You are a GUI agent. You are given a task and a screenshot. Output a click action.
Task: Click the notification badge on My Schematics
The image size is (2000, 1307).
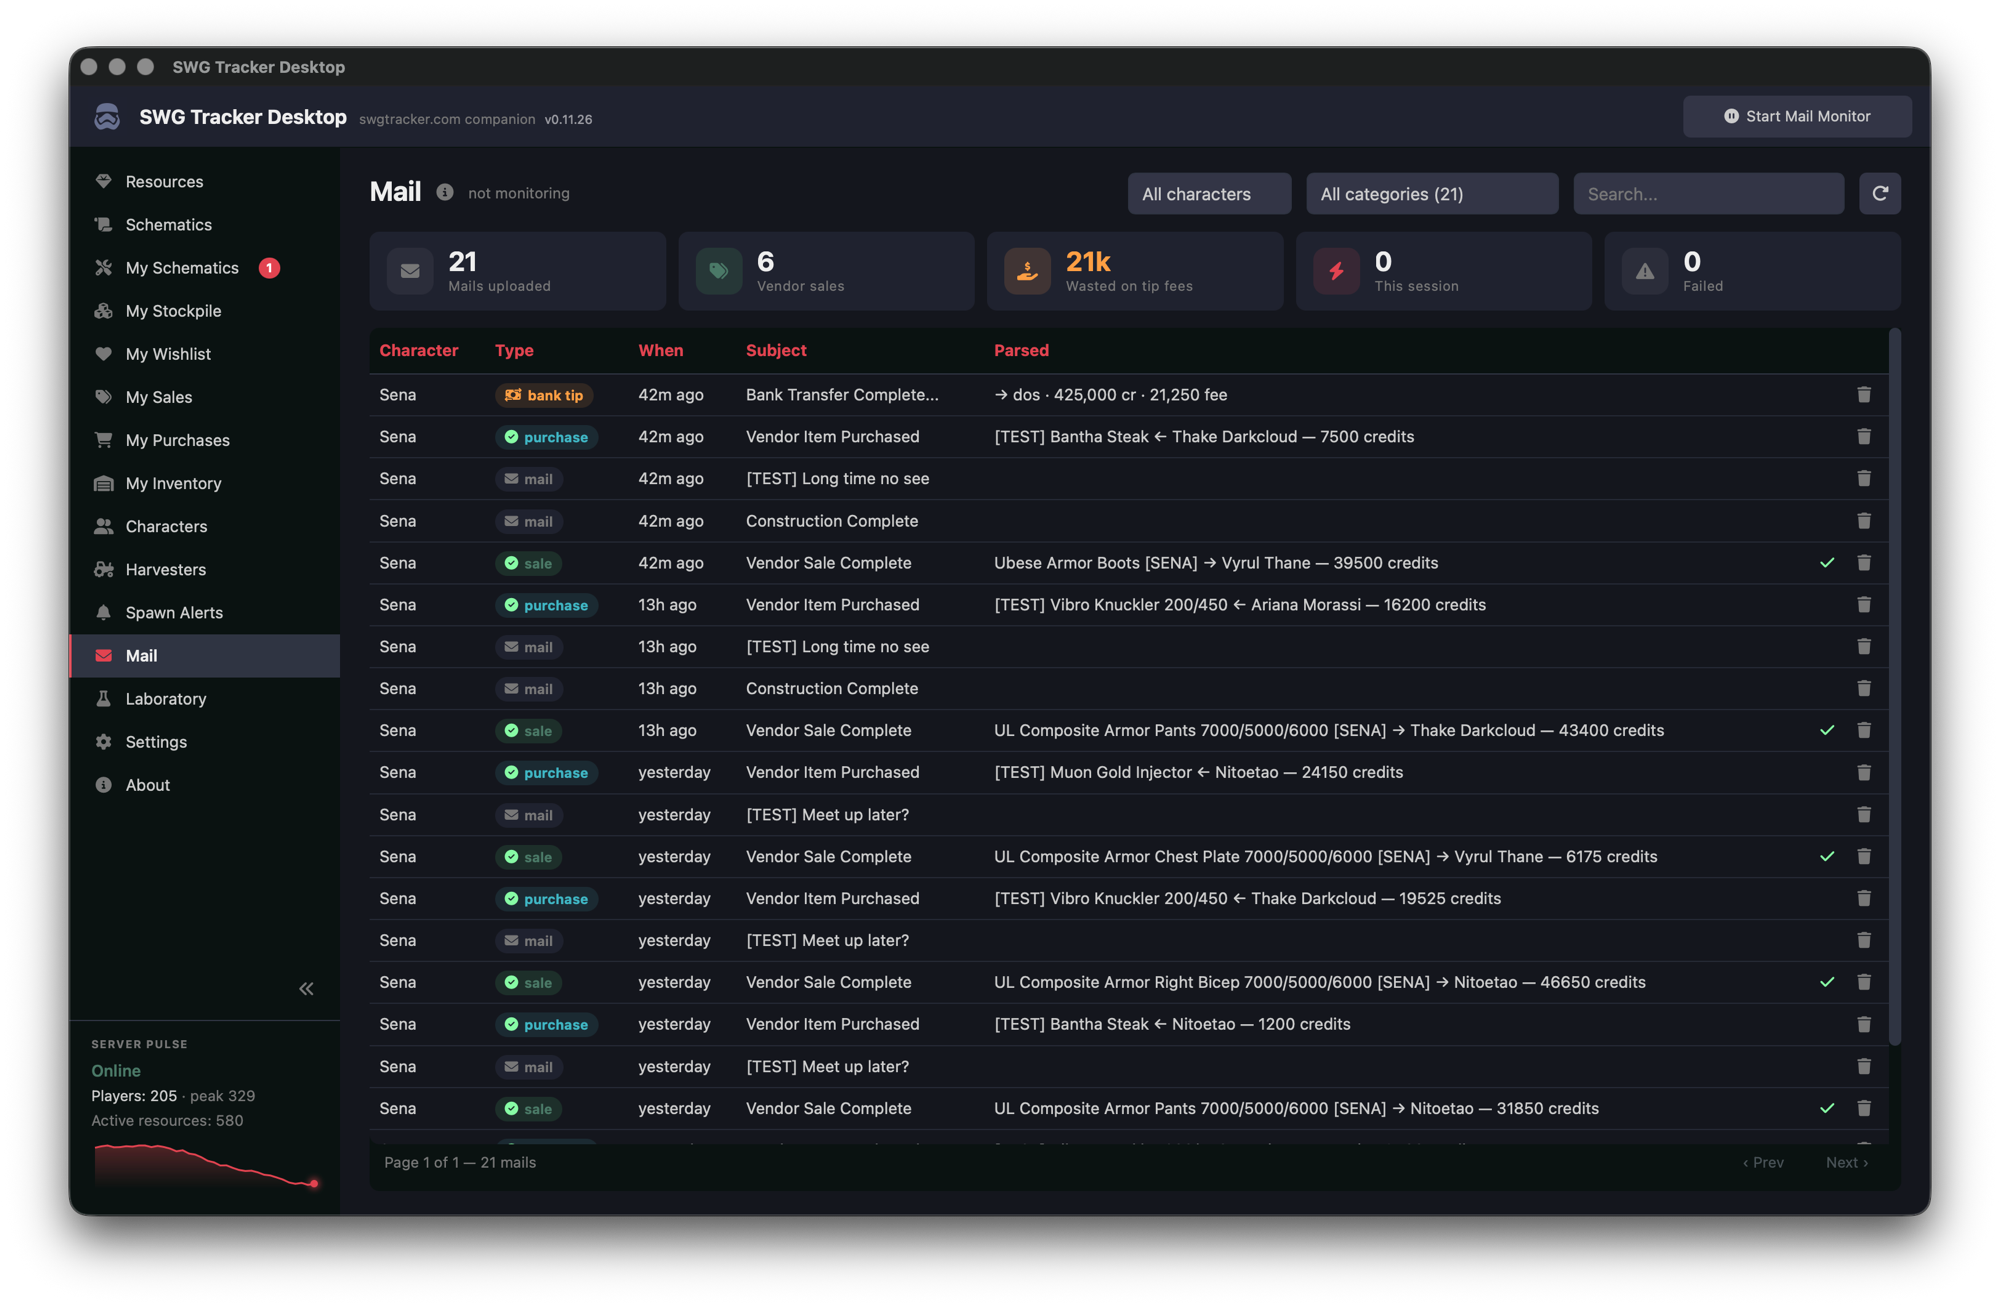[x=269, y=267]
